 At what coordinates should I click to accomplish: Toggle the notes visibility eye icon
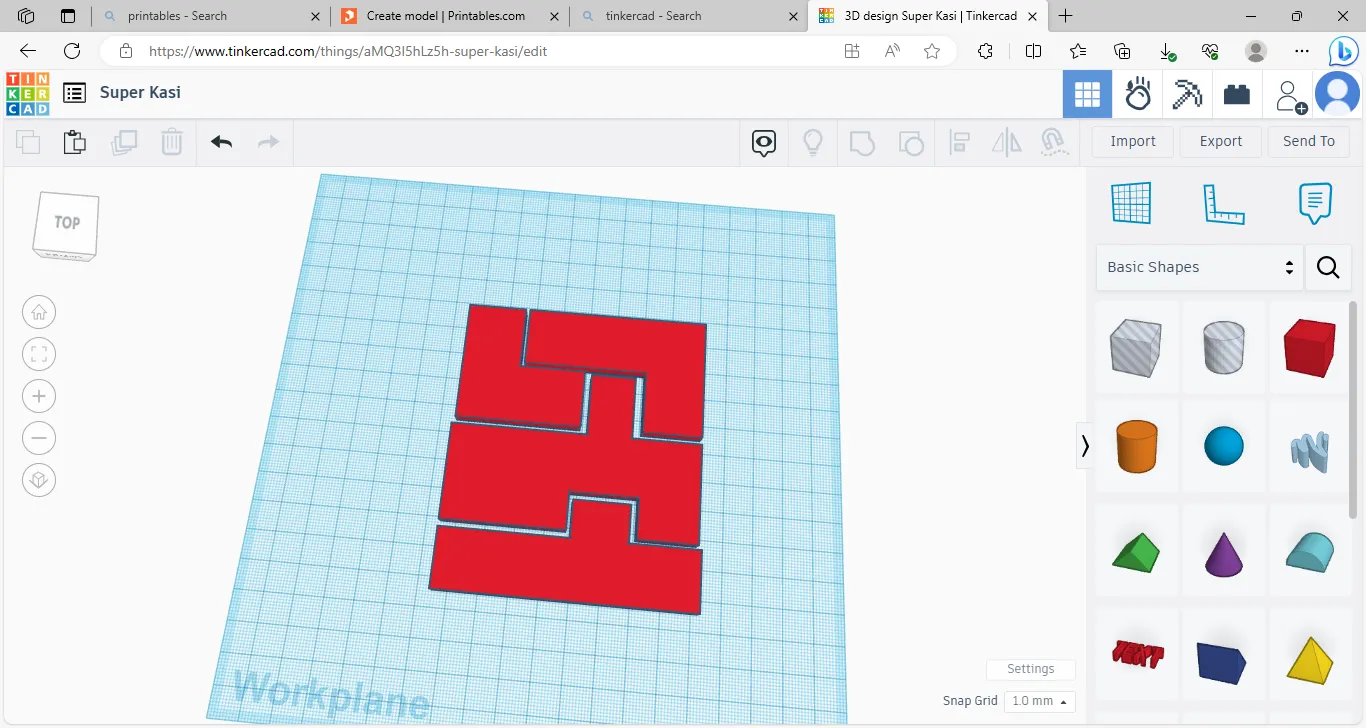[764, 142]
